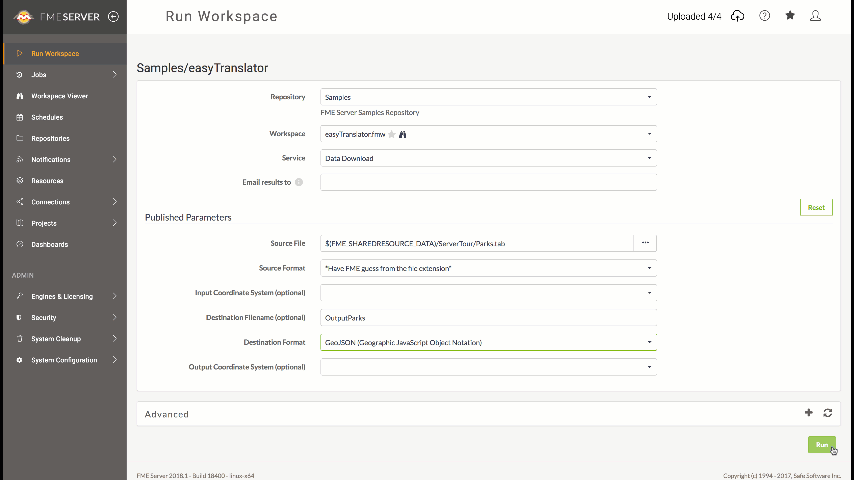Viewport: 854px width, 480px height.
Task: Click the Projects sidebar icon
Action: (20, 223)
